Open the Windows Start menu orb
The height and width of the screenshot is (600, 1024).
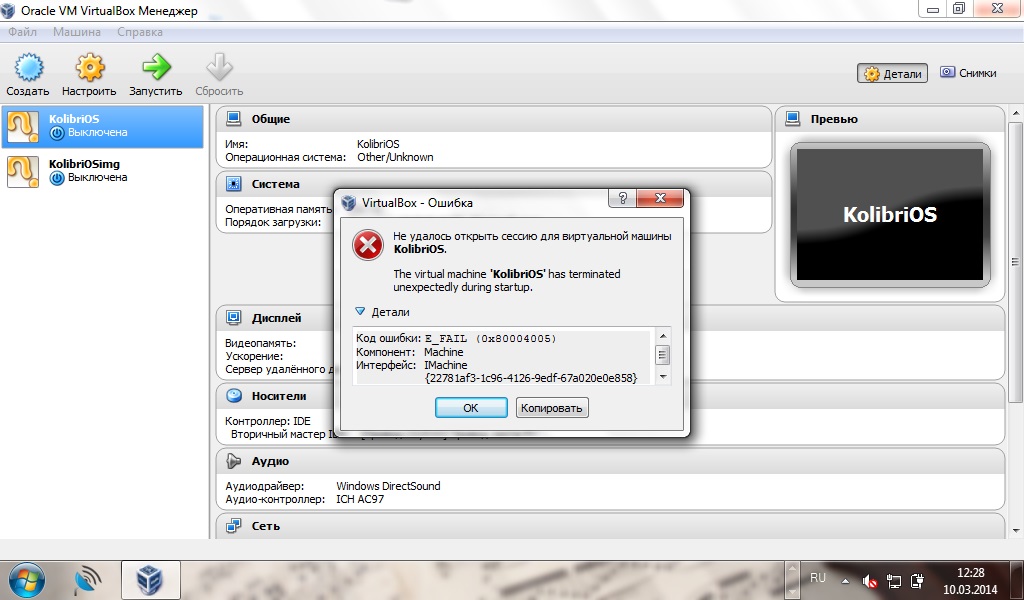27,579
